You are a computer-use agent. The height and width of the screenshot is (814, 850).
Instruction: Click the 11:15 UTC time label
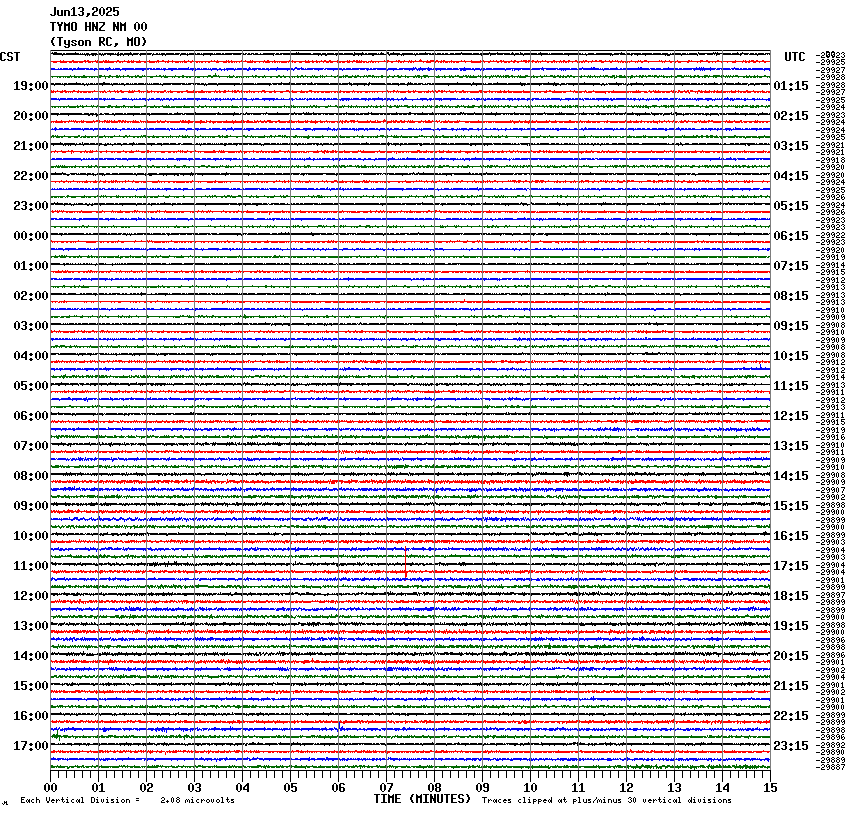[791, 386]
